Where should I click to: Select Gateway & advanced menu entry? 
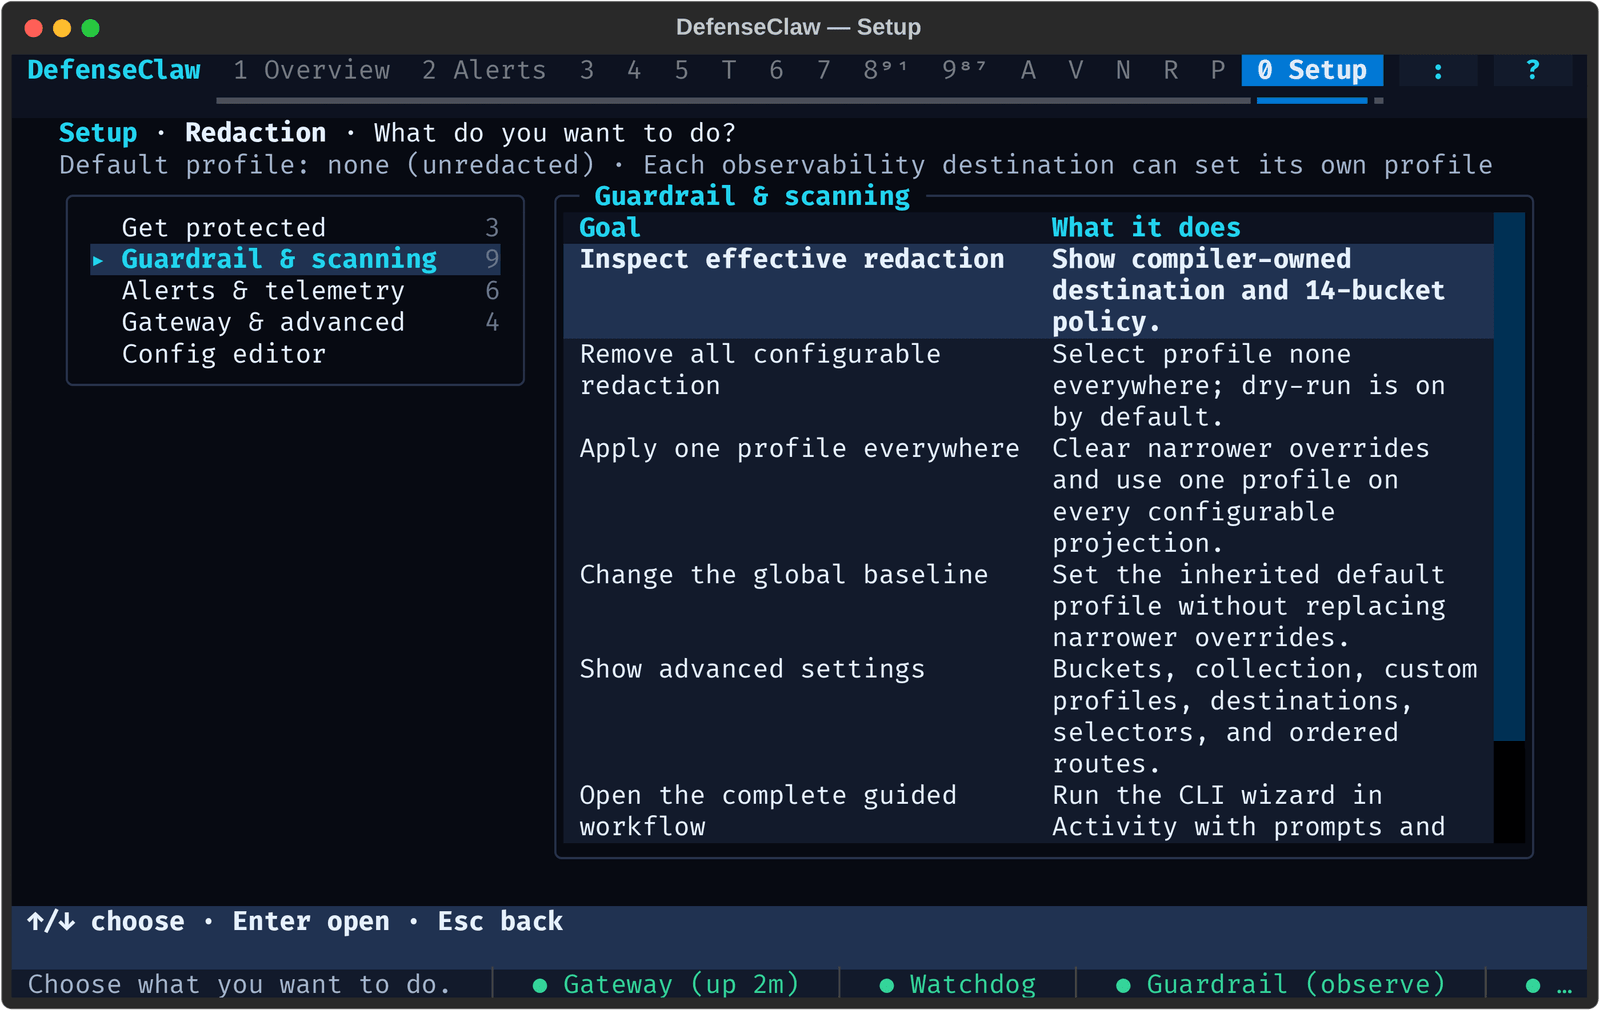[x=295, y=322]
